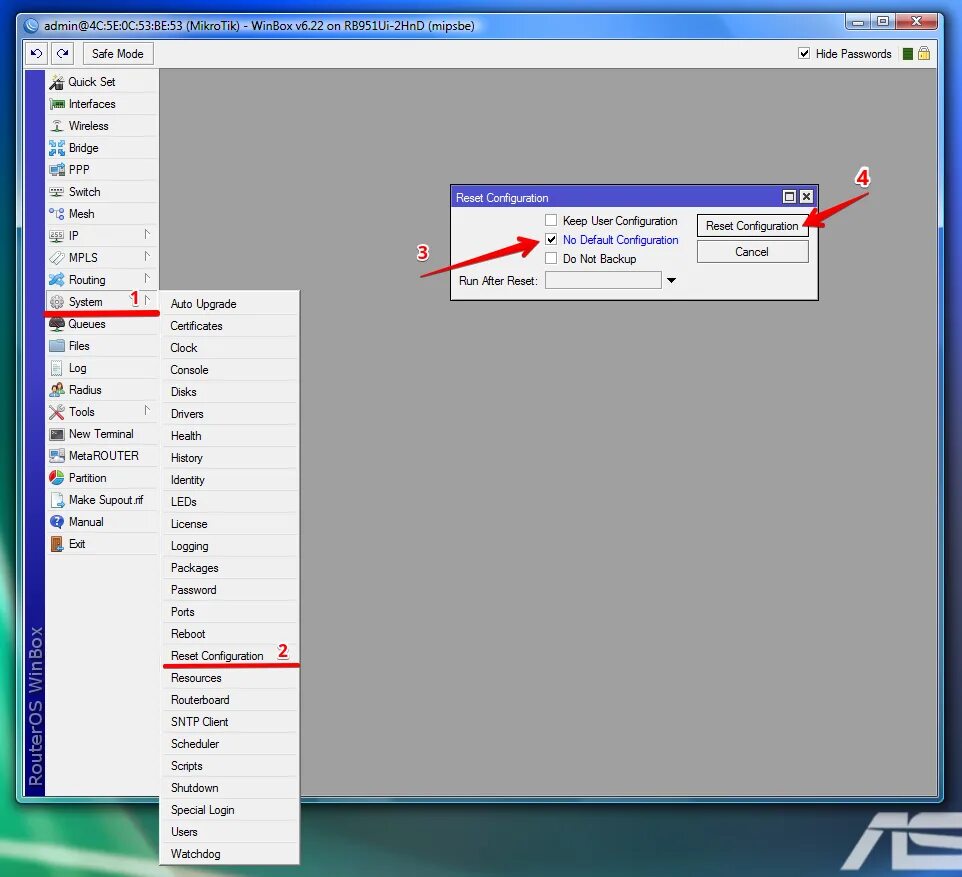Click the New Terminal icon
The height and width of the screenshot is (877, 962).
[x=56, y=434]
